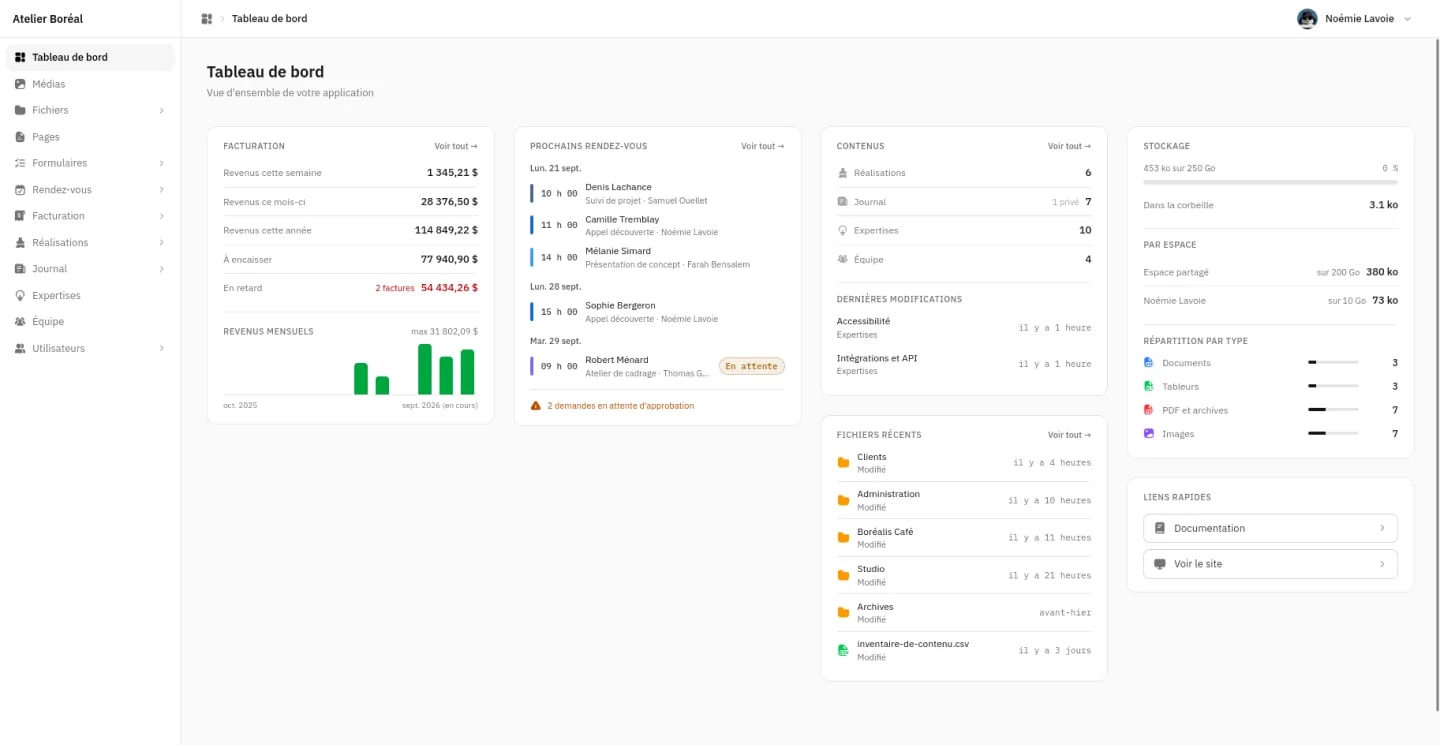Viewport: 1440px width, 745px height.
Task: Click the En attente badge
Action: point(752,366)
